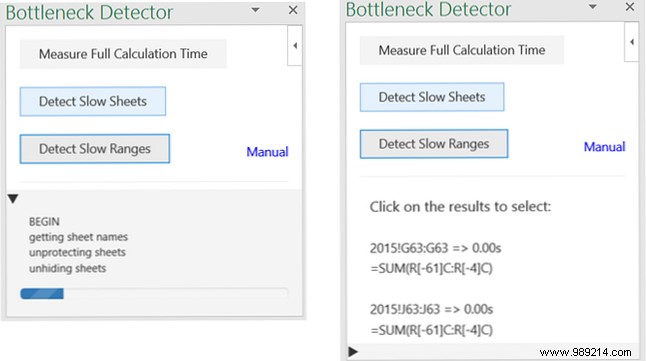Click 'Click on the results to select:' text

[x=460, y=206]
